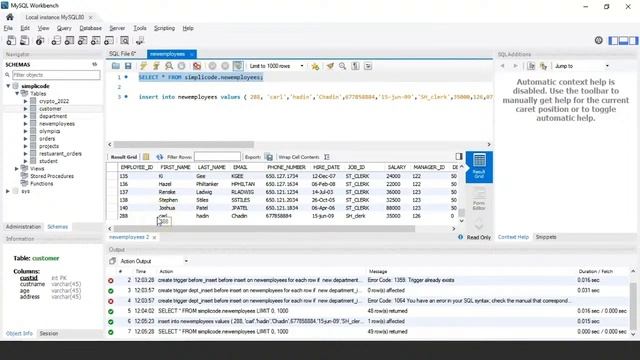640x360 pixels.
Task: Toggle continue-on-error for script execution
Action: (197, 66)
